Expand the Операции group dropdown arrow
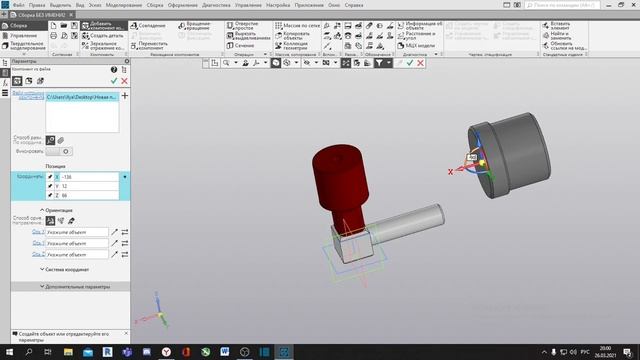This screenshot has height=360, width=640. tap(265, 54)
